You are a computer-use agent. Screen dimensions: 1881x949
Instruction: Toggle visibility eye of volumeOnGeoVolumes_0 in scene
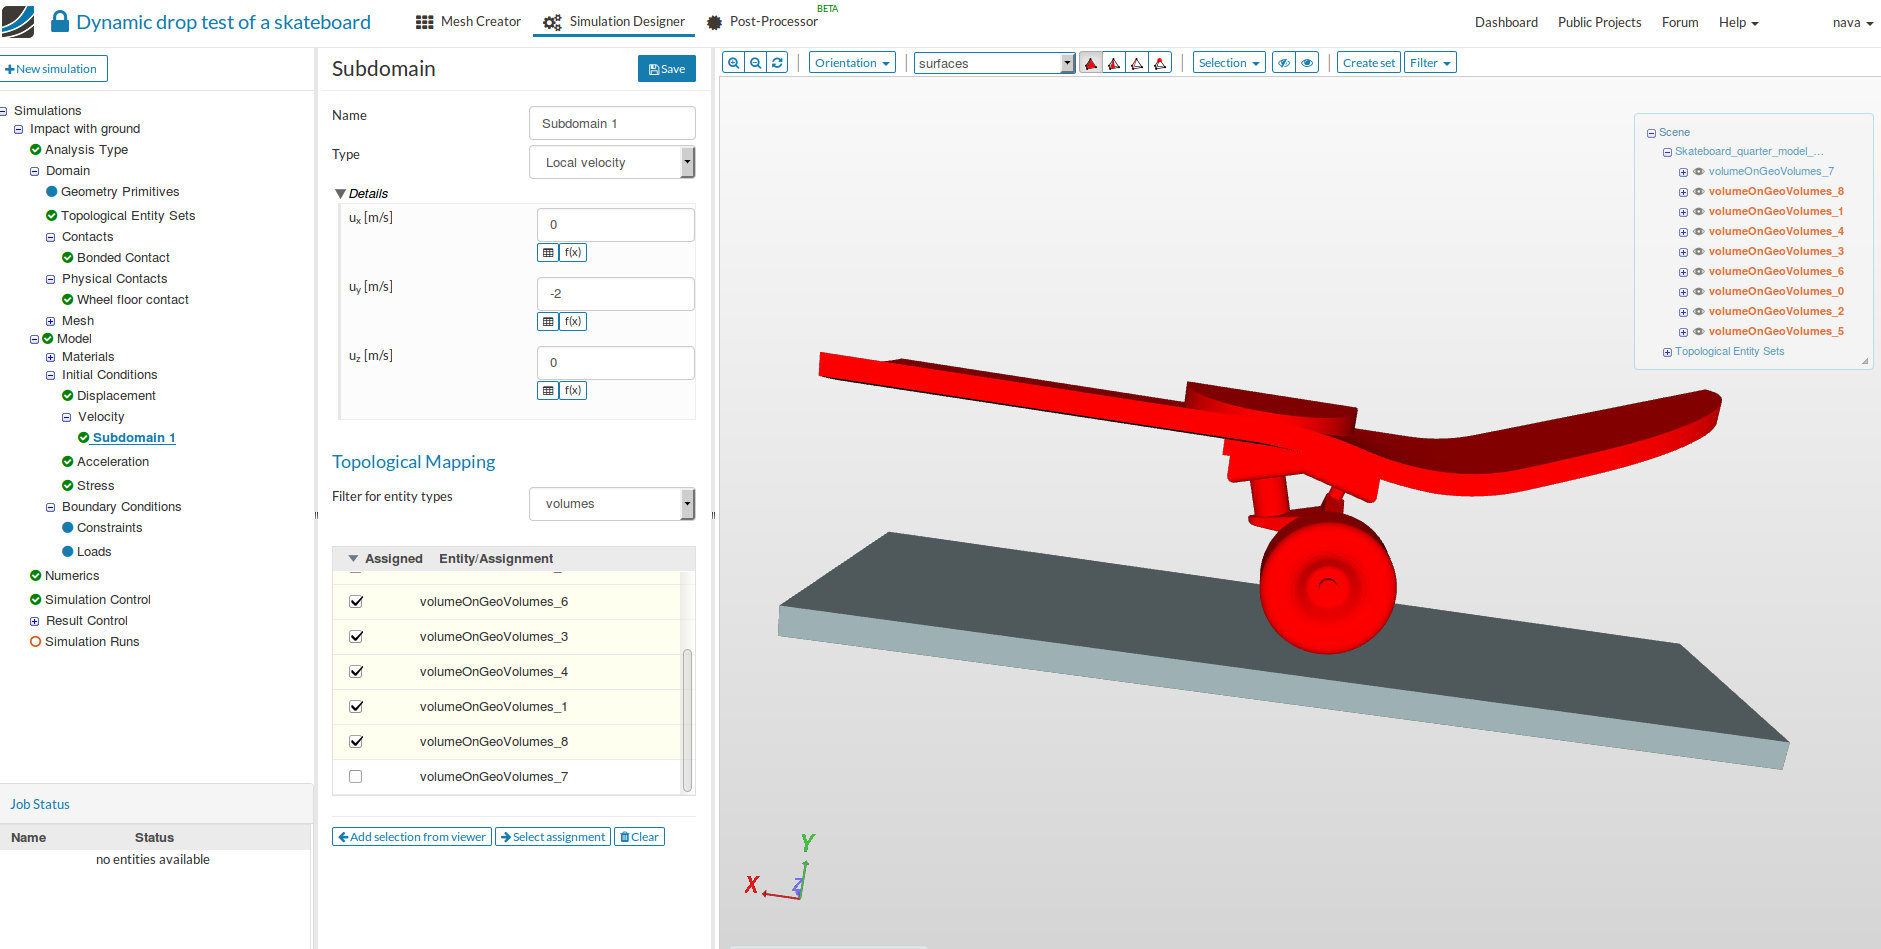(1698, 292)
